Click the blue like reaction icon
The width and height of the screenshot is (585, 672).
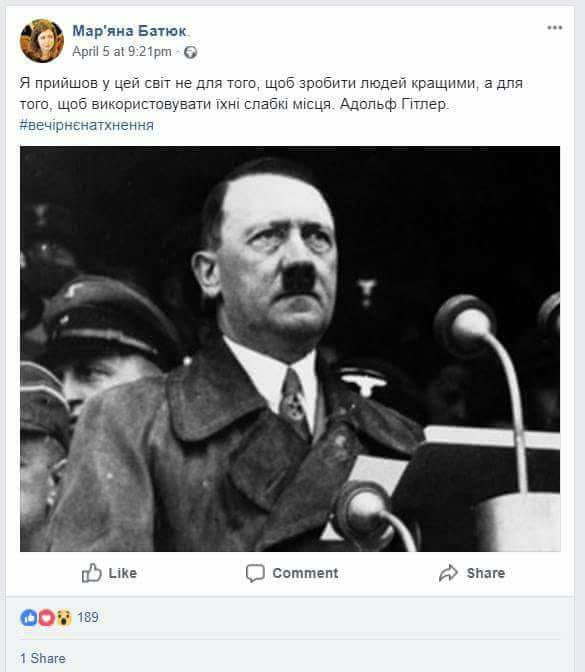(x=29, y=618)
